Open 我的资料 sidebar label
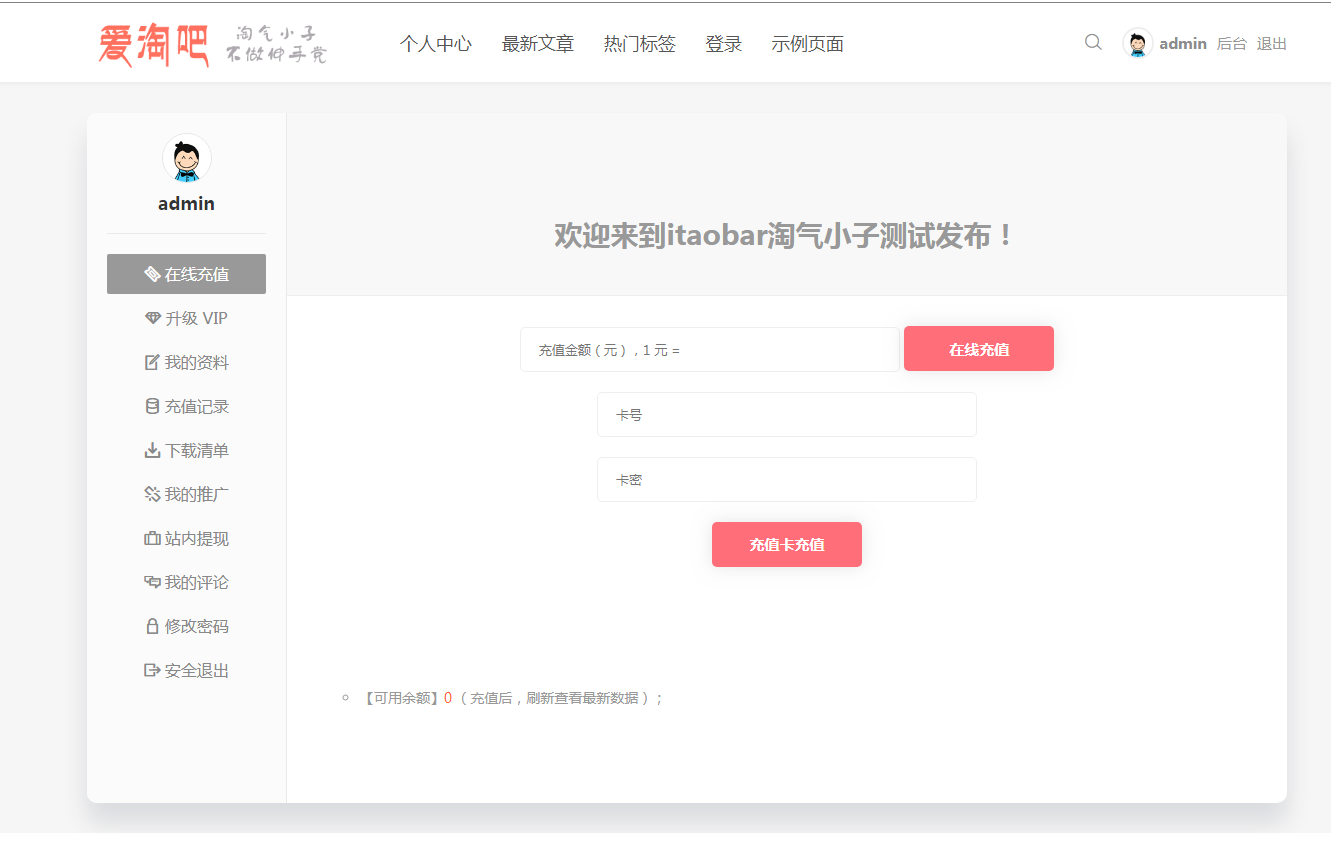This screenshot has height=859, width=1331. coord(197,362)
